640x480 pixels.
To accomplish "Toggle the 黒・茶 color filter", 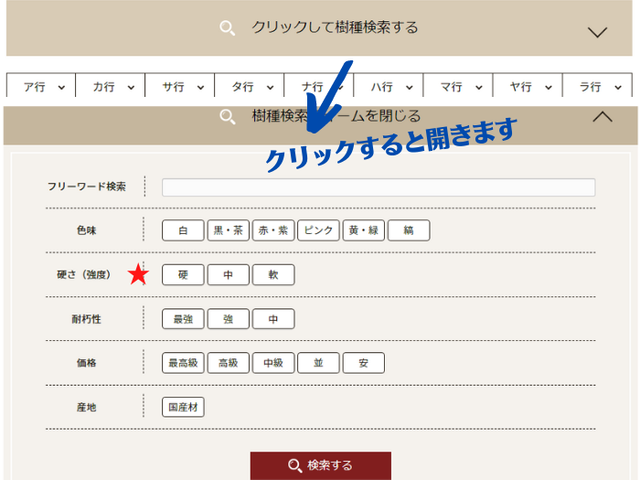I will click(228, 230).
